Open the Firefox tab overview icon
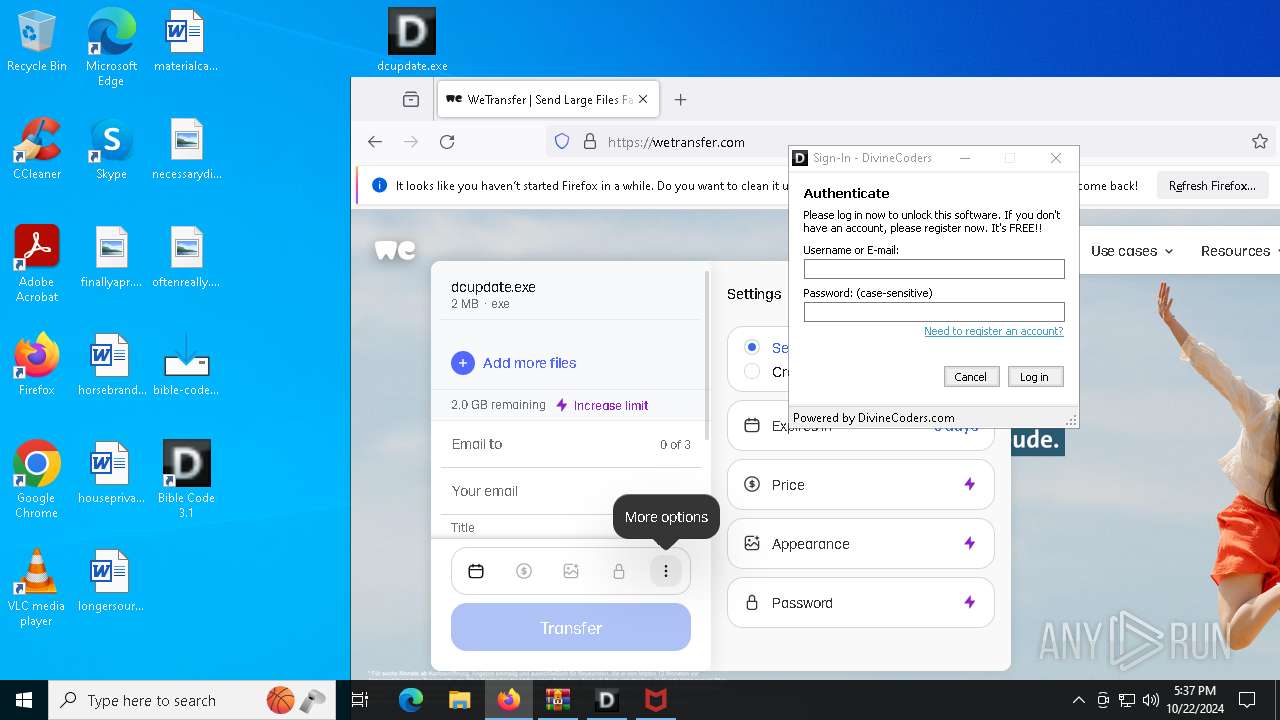This screenshot has width=1280, height=720. pyautogui.click(x=411, y=99)
